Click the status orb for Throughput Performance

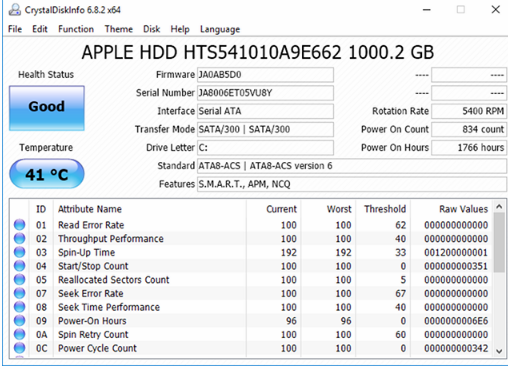(x=19, y=239)
